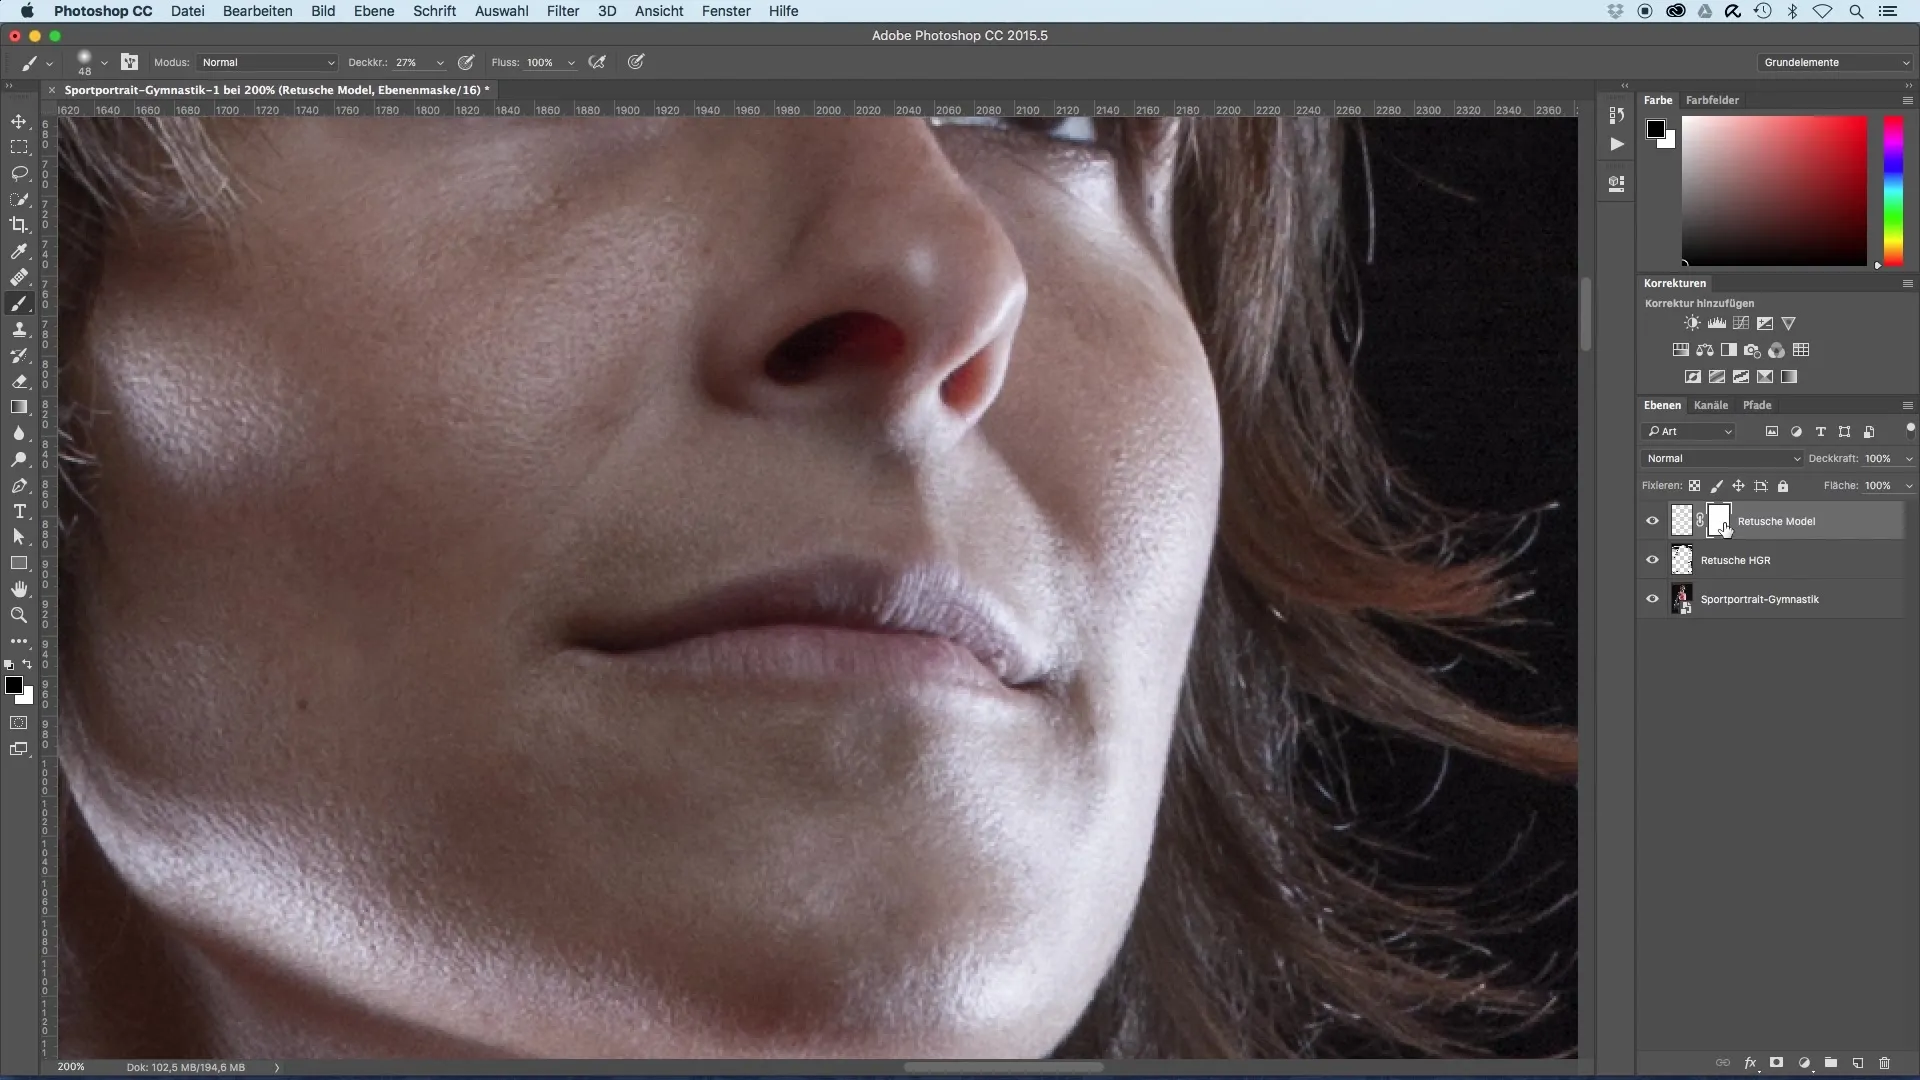Delete layer with the trash icon

coord(1885,1063)
